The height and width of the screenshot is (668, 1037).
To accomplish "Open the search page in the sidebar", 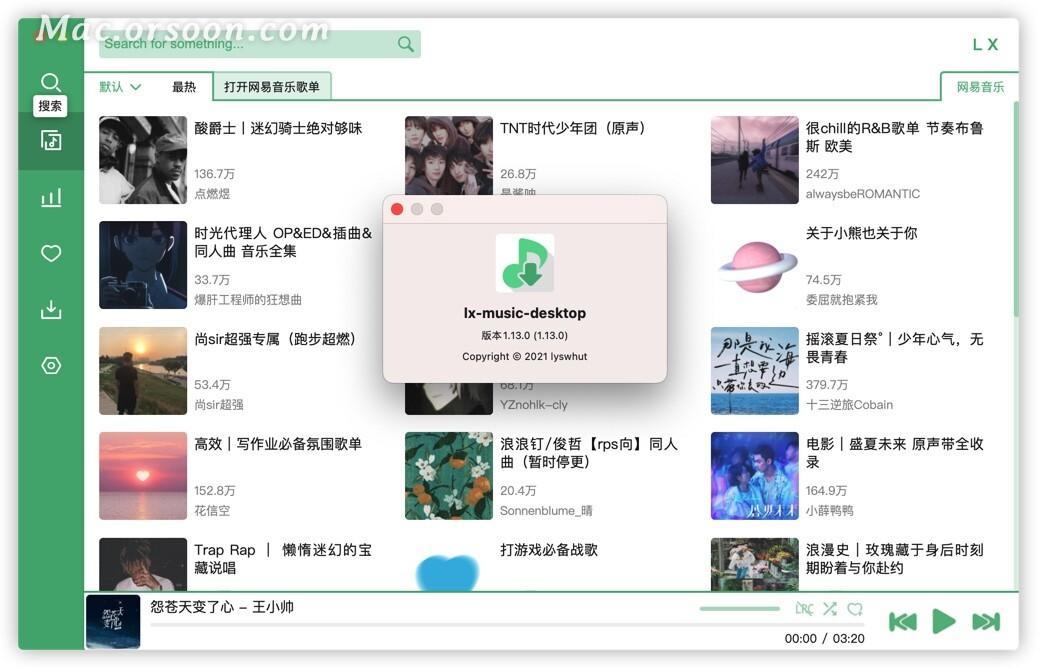I will coord(51,82).
